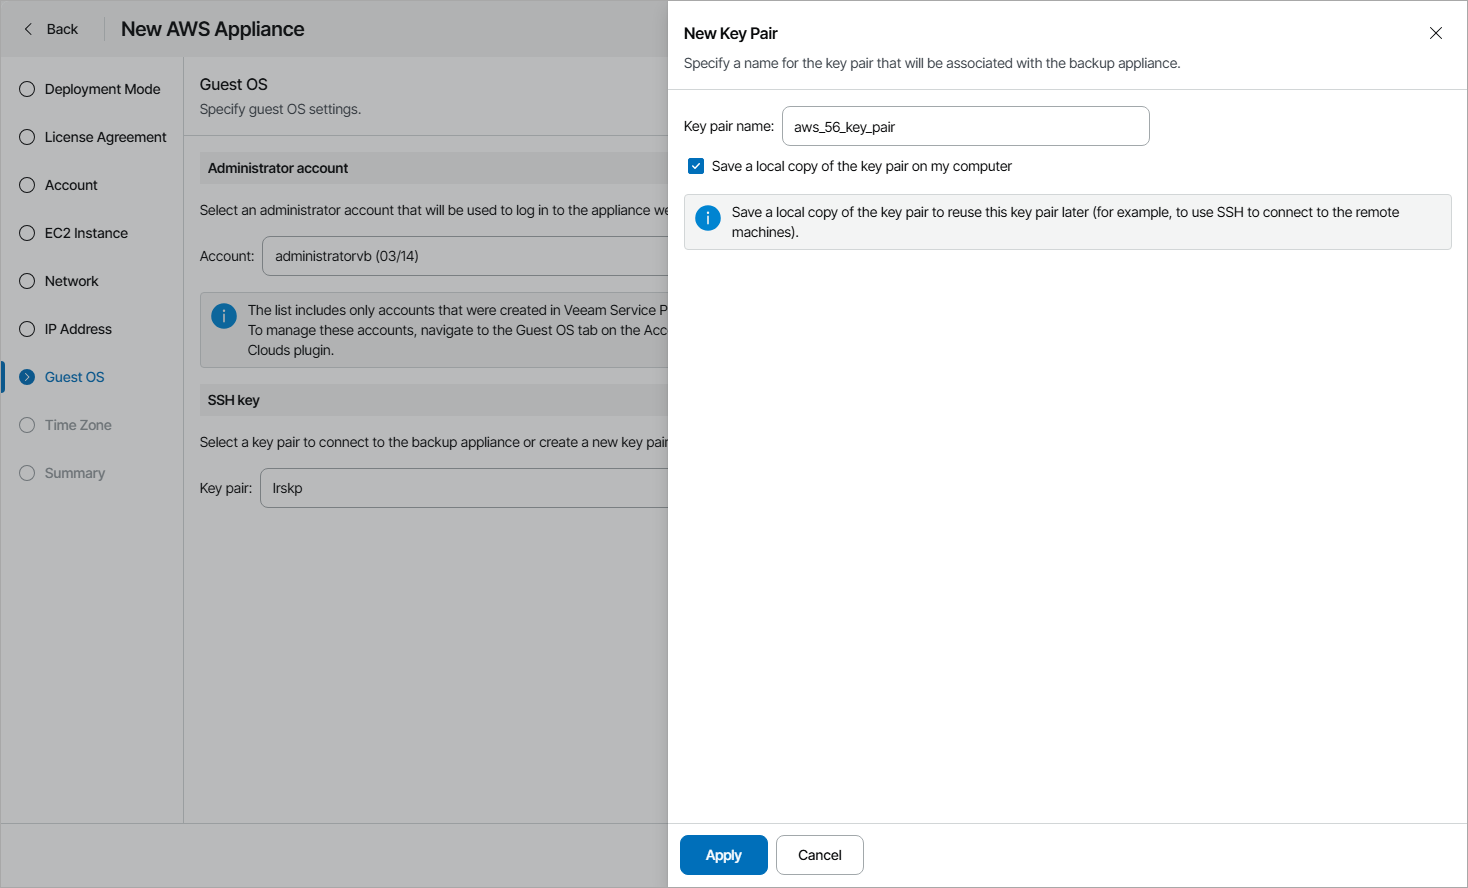Click the Back arrow icon

click(28, 29)
